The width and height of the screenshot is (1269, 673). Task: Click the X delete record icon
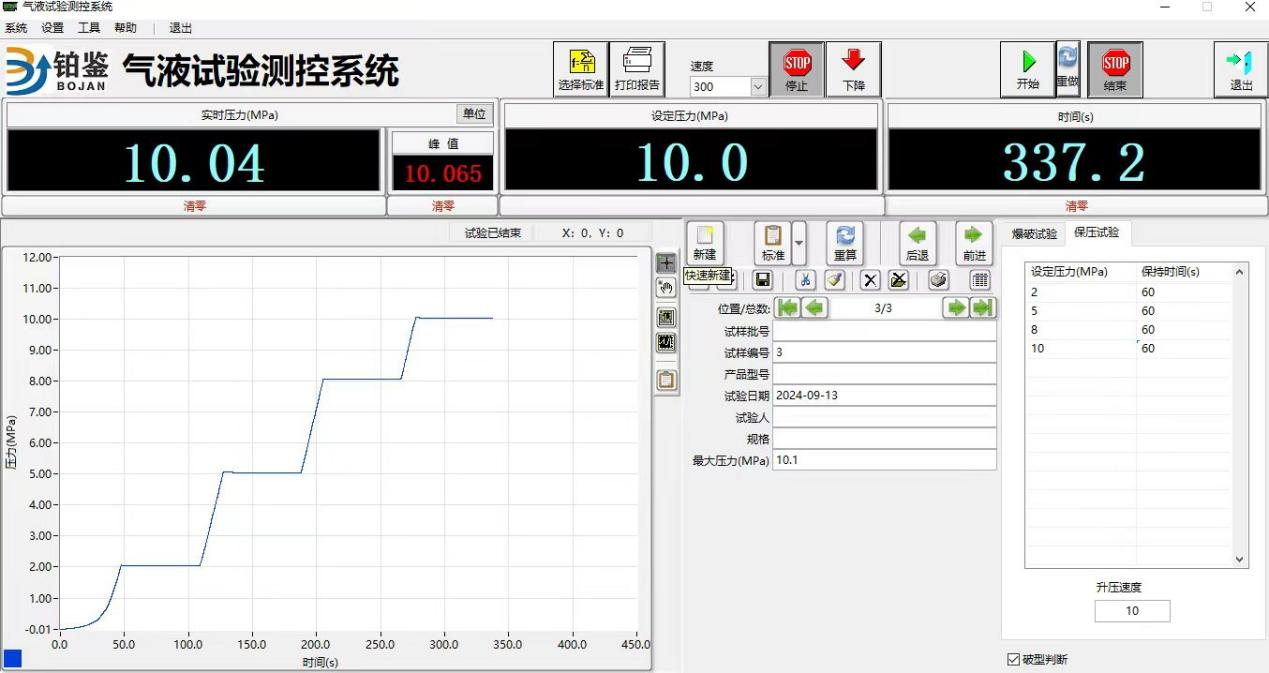point(870,280)
